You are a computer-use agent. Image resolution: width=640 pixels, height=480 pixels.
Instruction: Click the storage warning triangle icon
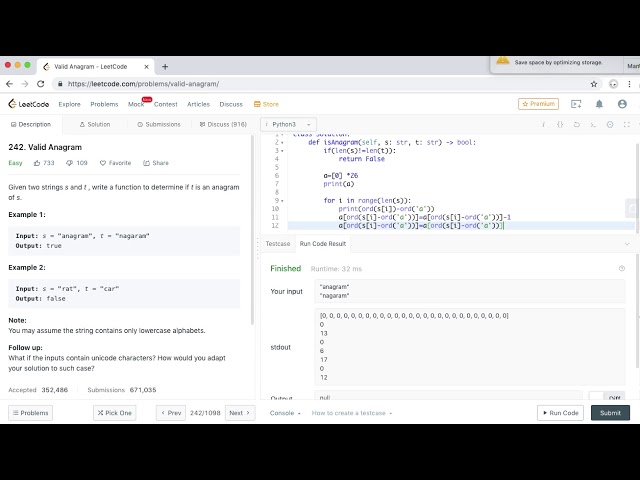(502, 61)
